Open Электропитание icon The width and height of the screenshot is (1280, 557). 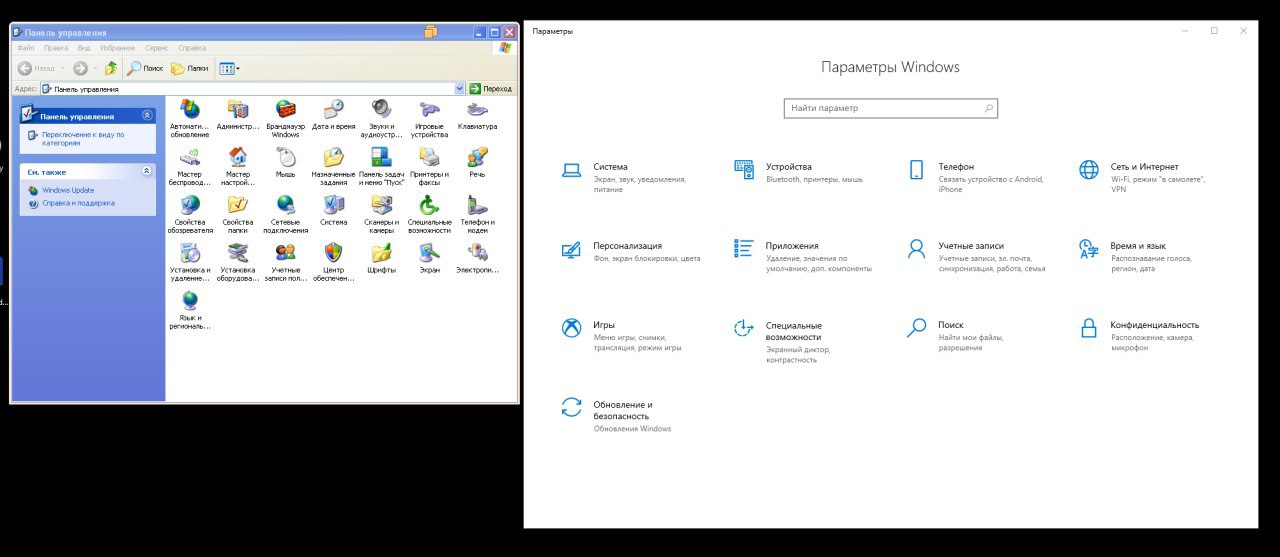(x=477, y=252)
